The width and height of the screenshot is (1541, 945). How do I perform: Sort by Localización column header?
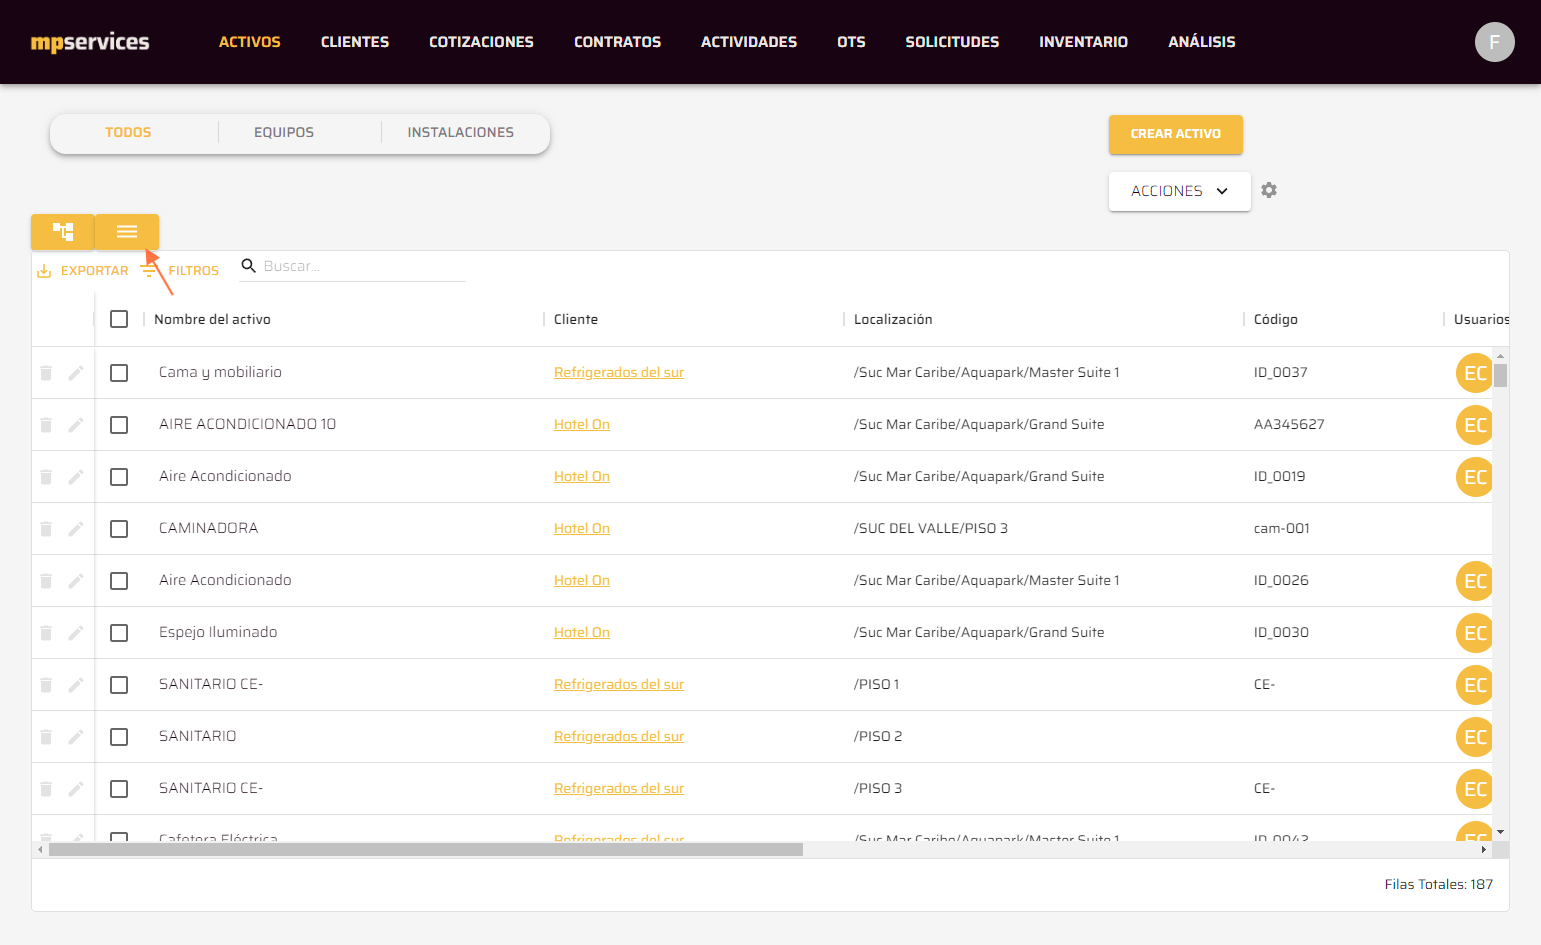[x=893, y=319]
